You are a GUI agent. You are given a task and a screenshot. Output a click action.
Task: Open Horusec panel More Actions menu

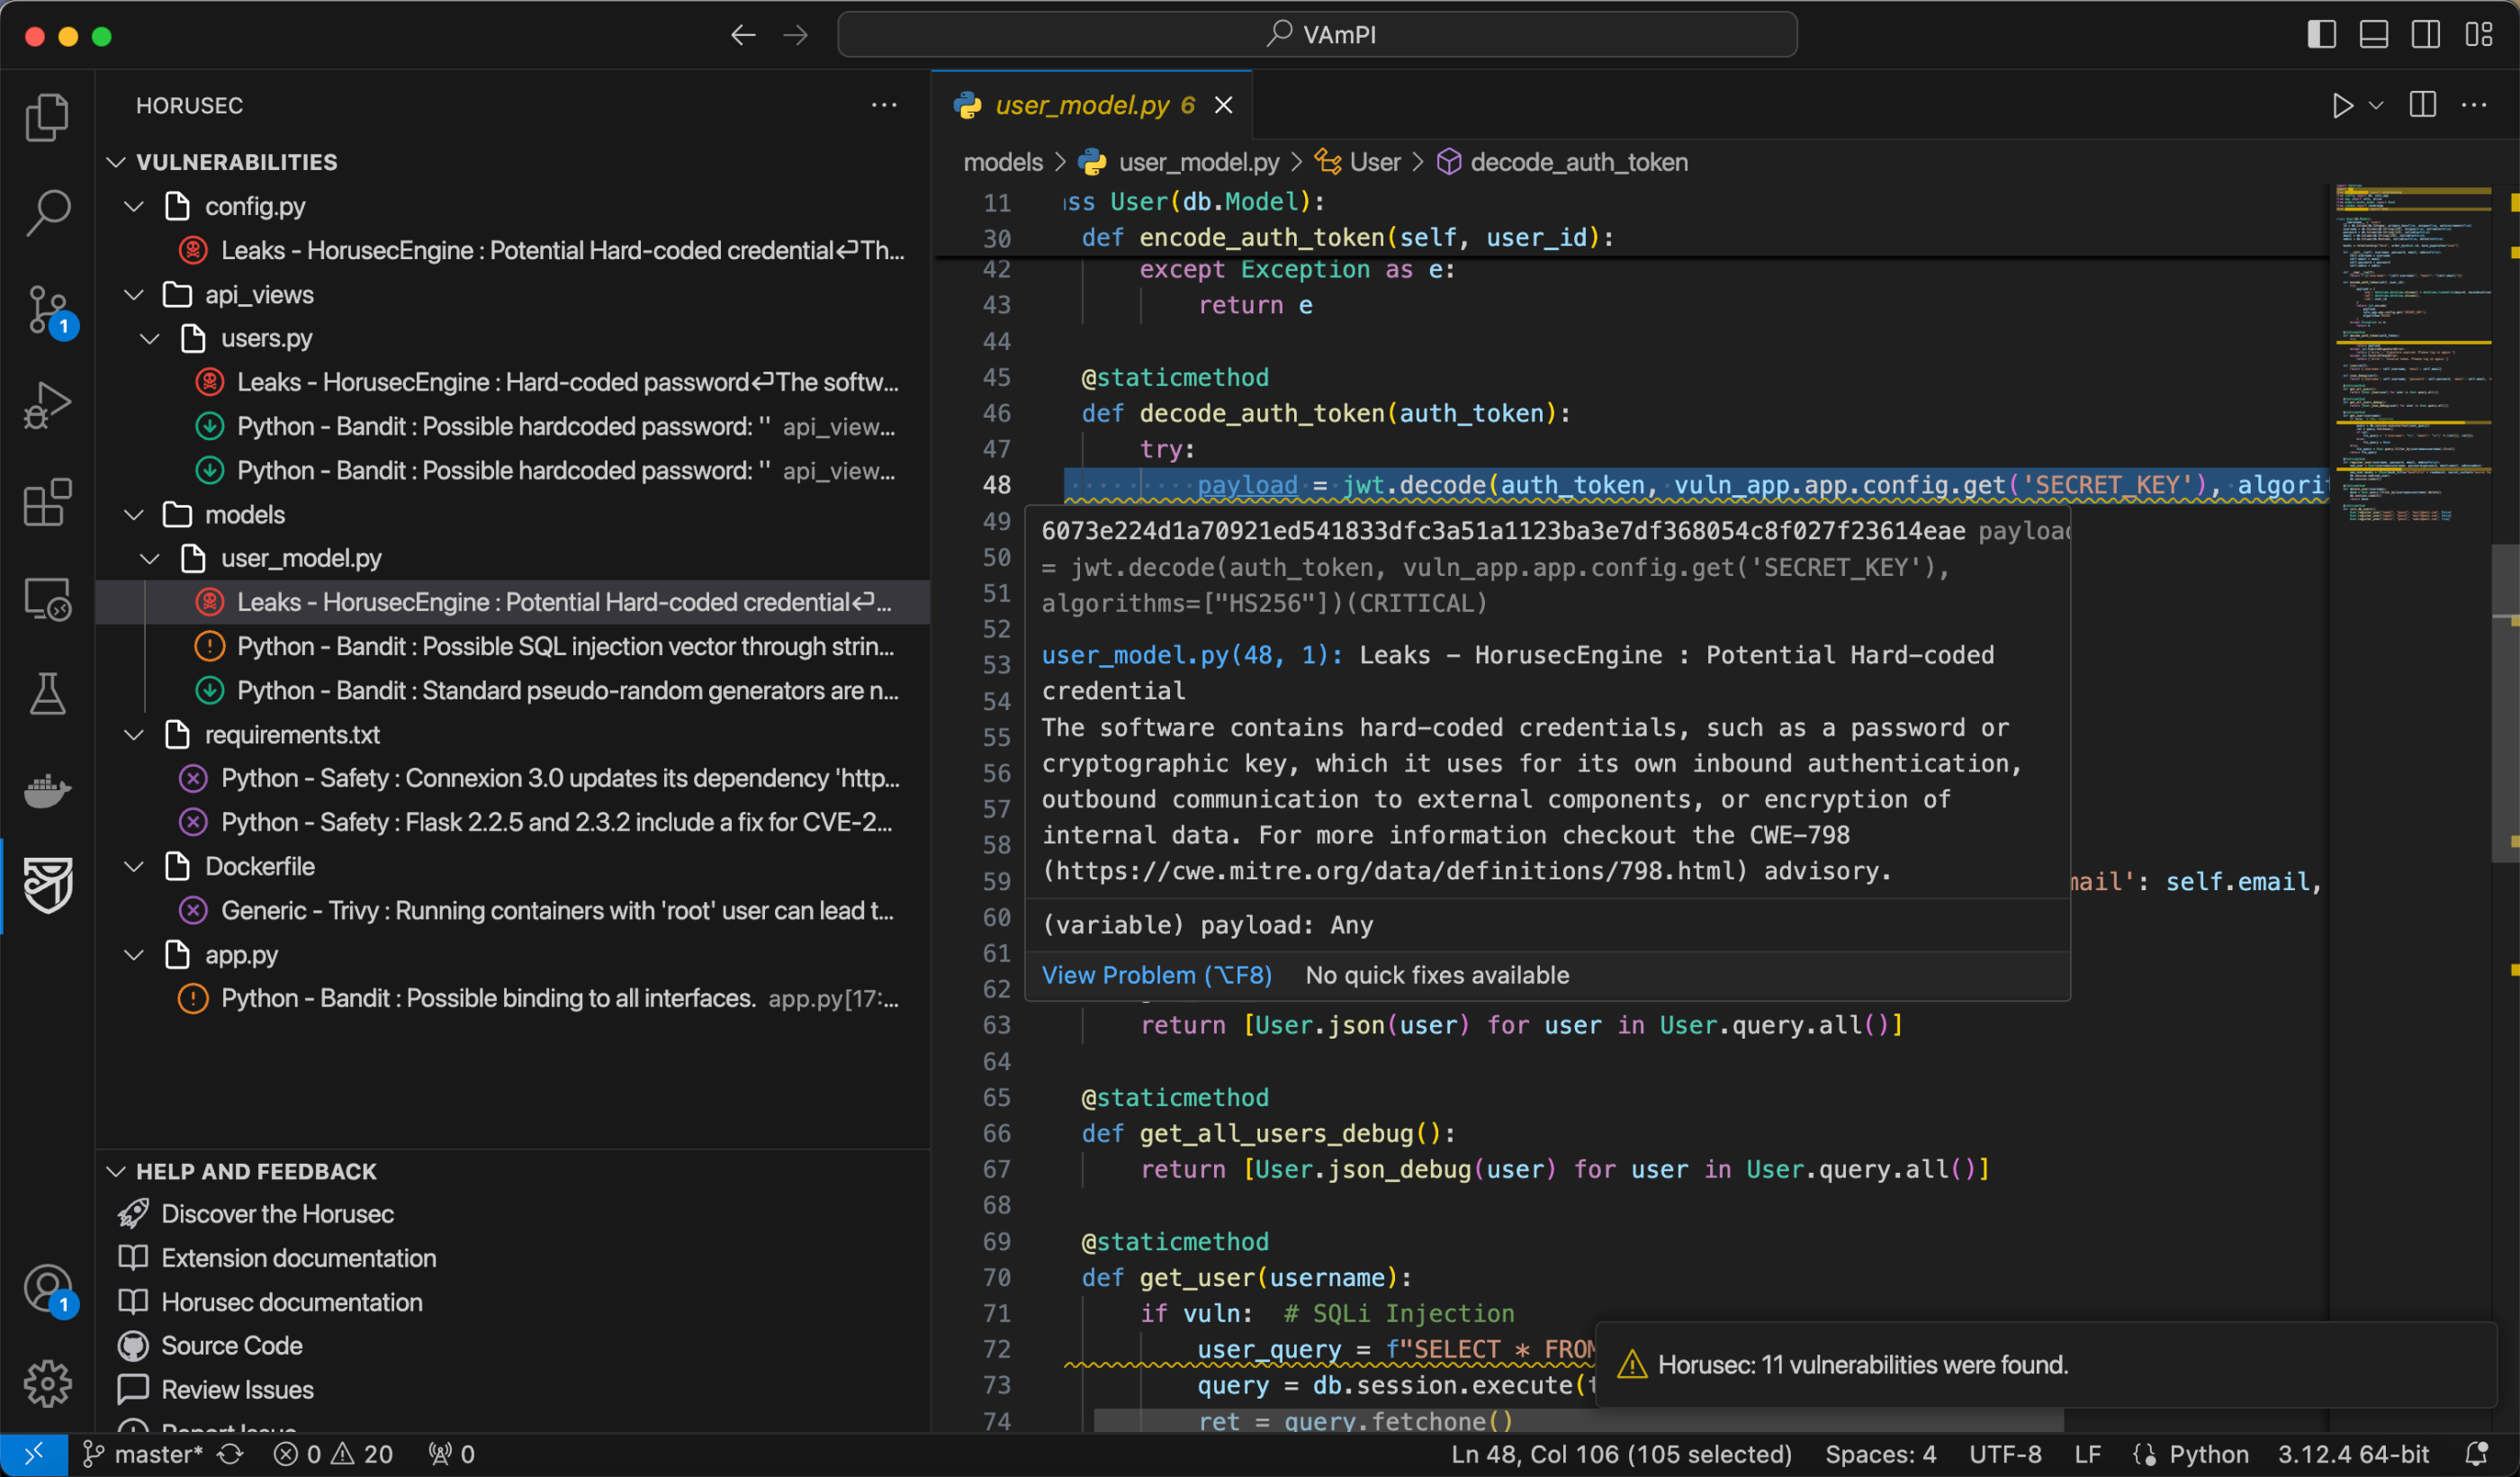[884, 105]
